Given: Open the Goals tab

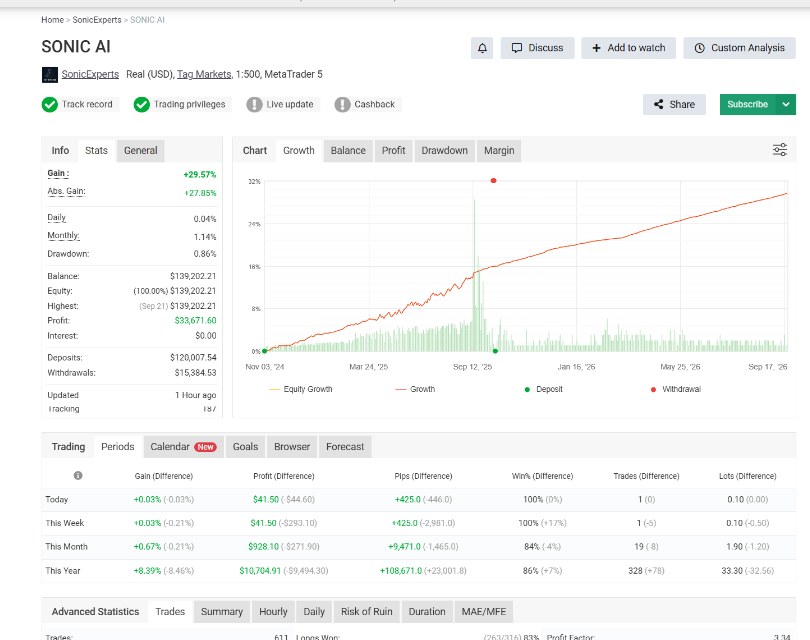Looking at the screenshot, I should [x=245, y=447].
